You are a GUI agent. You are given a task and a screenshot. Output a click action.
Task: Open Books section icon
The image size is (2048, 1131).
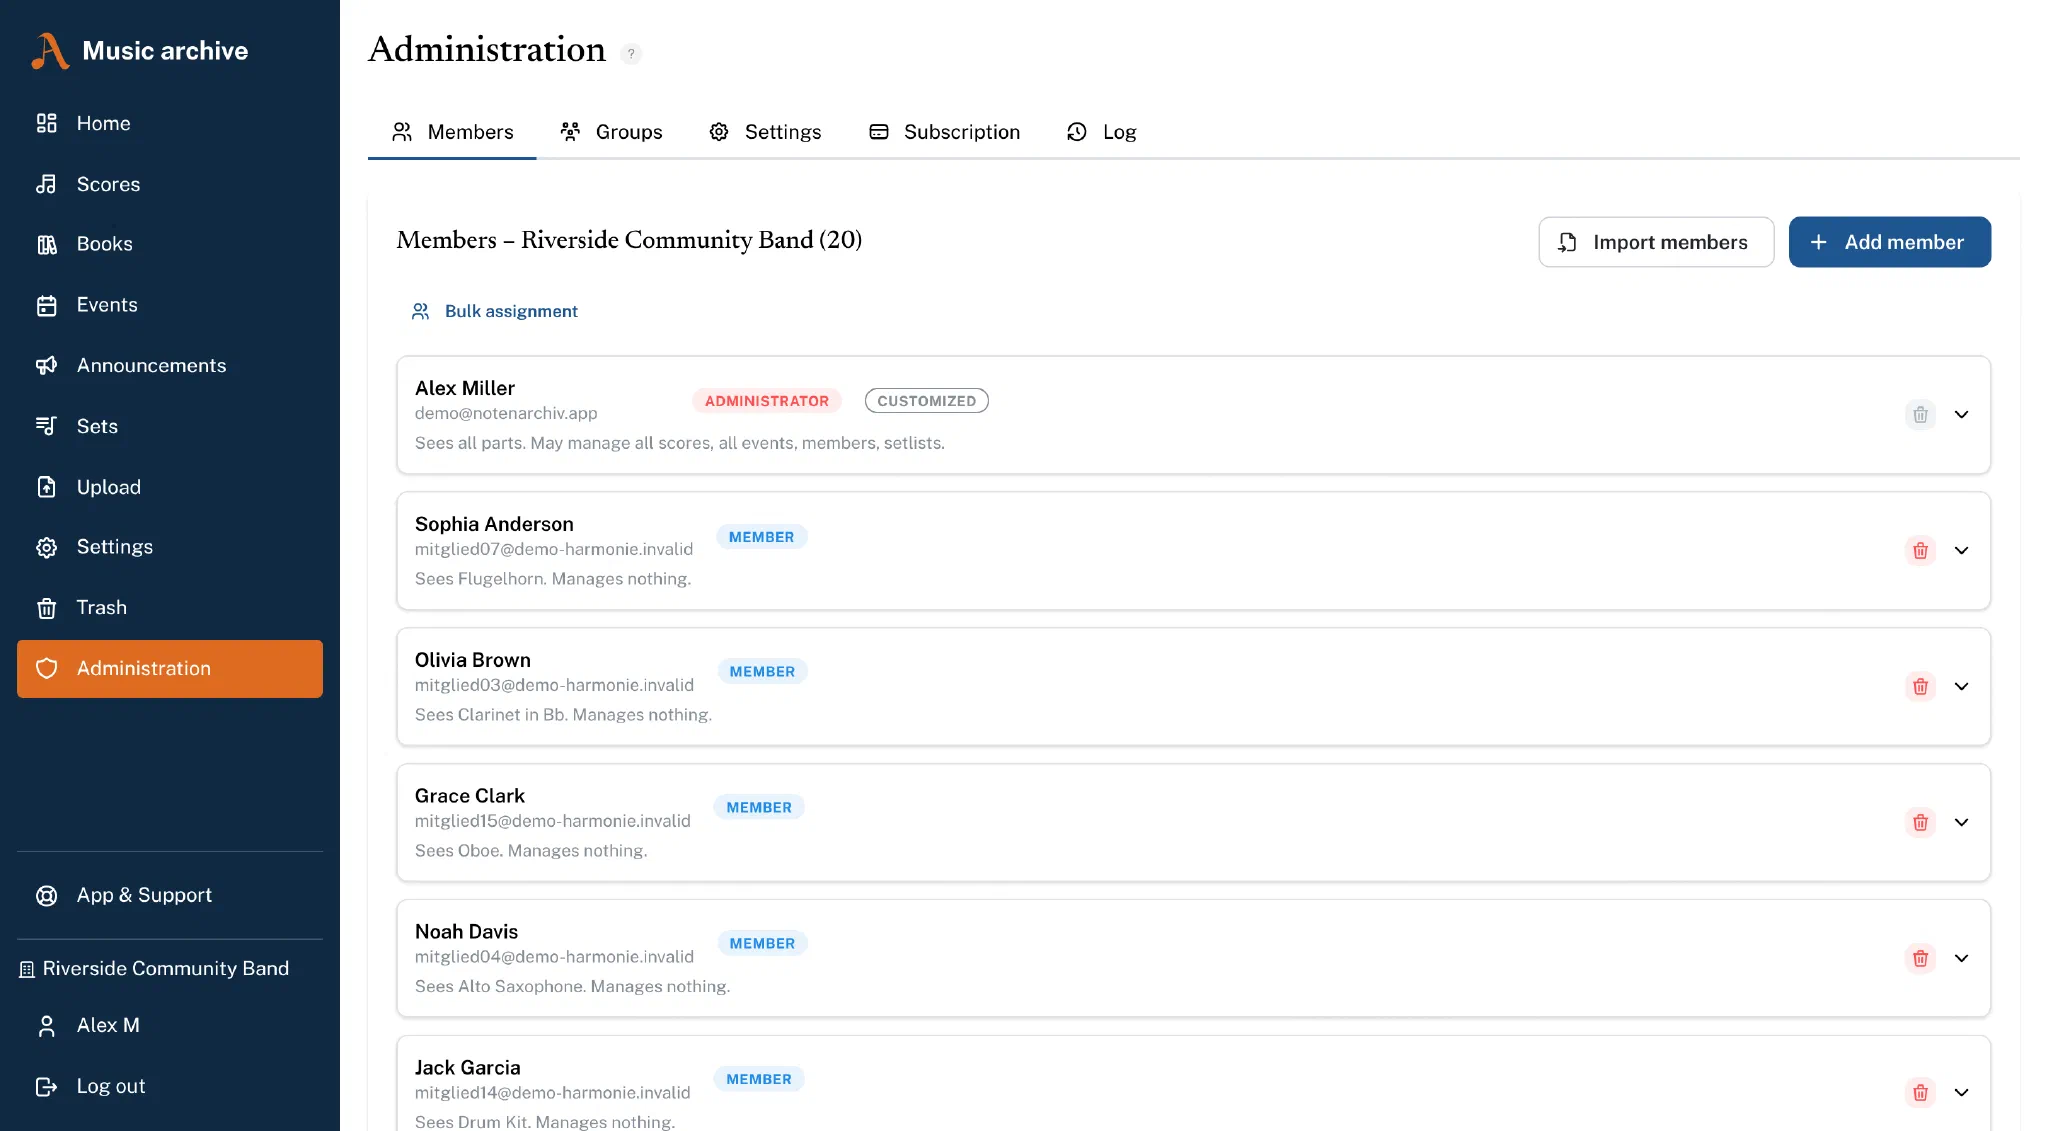point(46,244)
